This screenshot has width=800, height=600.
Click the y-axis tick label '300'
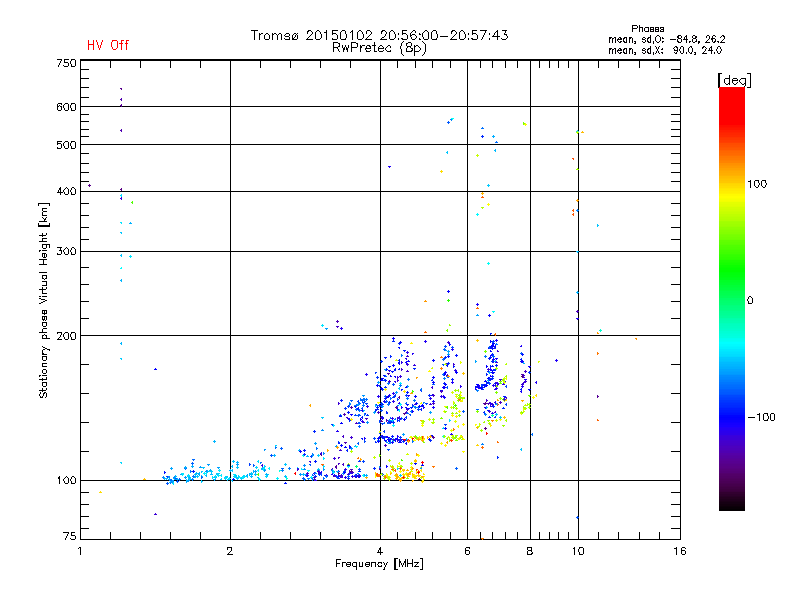tap(66, 252)
